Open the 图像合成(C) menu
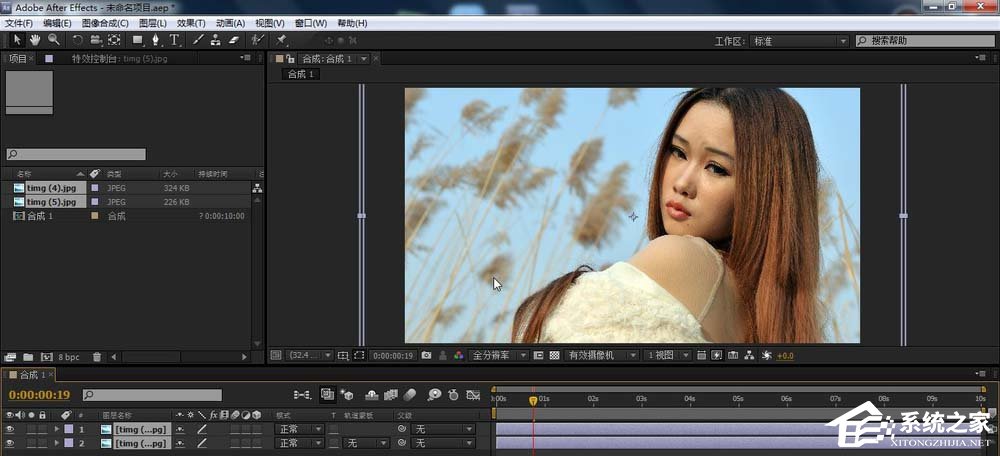Image resolution: width=1000 pixels, height=456 pixels. (x=105, y=23)
